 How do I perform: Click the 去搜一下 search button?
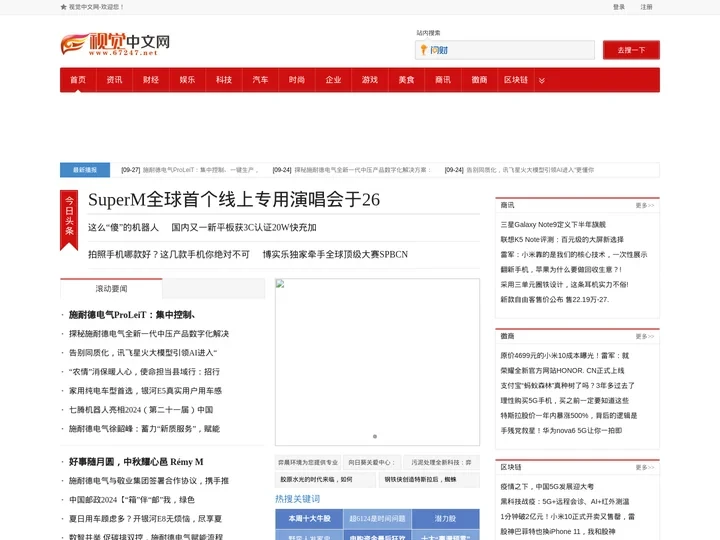[x=631, y=50]
